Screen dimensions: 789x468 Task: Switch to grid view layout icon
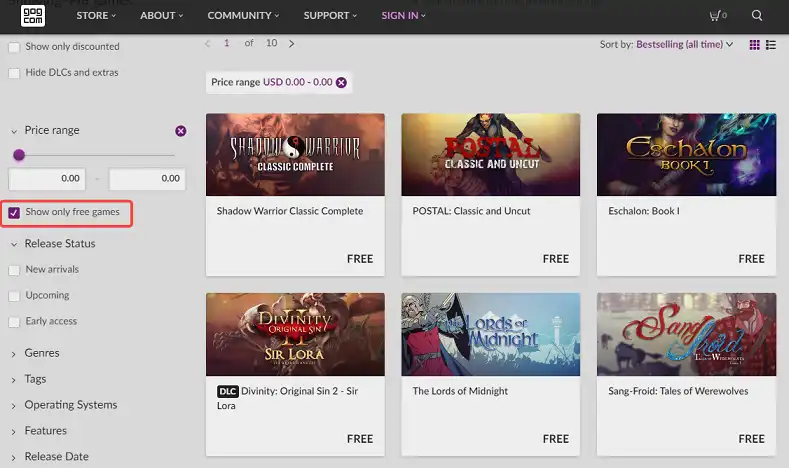tap(754, 45)
